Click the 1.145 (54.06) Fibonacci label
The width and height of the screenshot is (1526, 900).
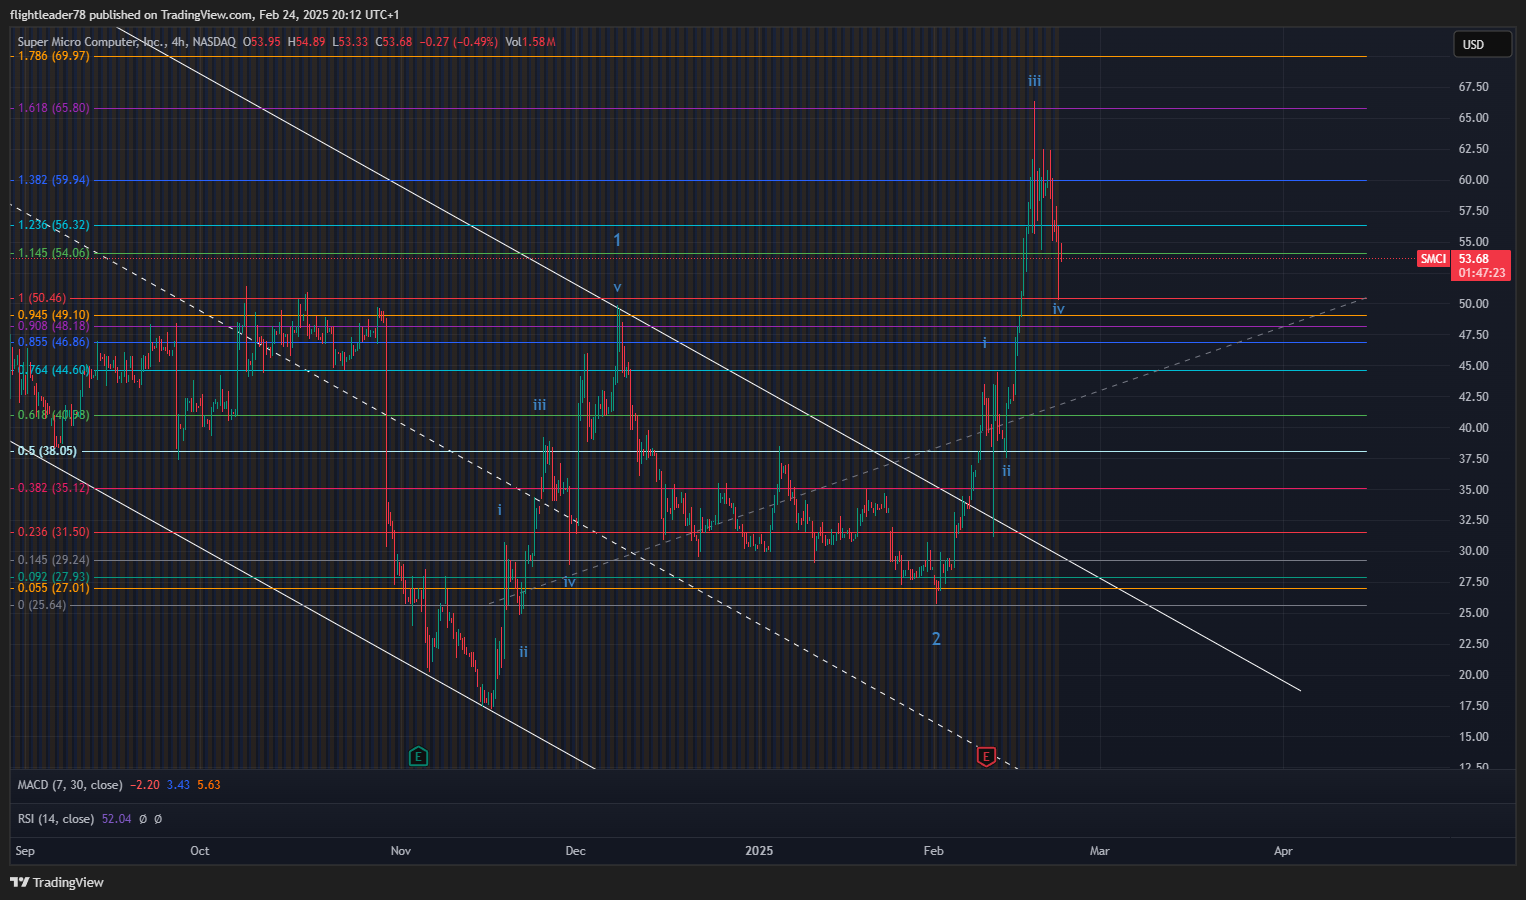click(x=54, y=253)
